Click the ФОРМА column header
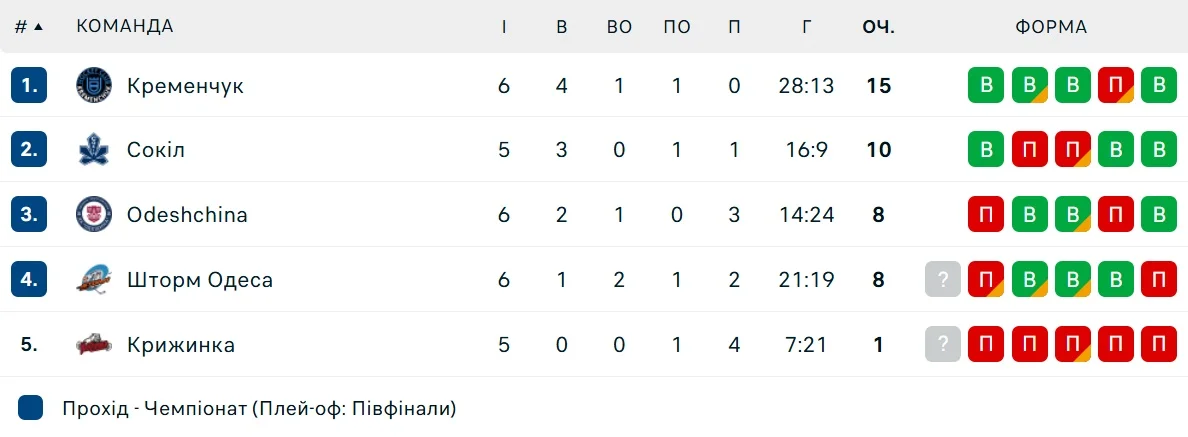Viewport: 1188px width, 437px height. [1051, 27]
